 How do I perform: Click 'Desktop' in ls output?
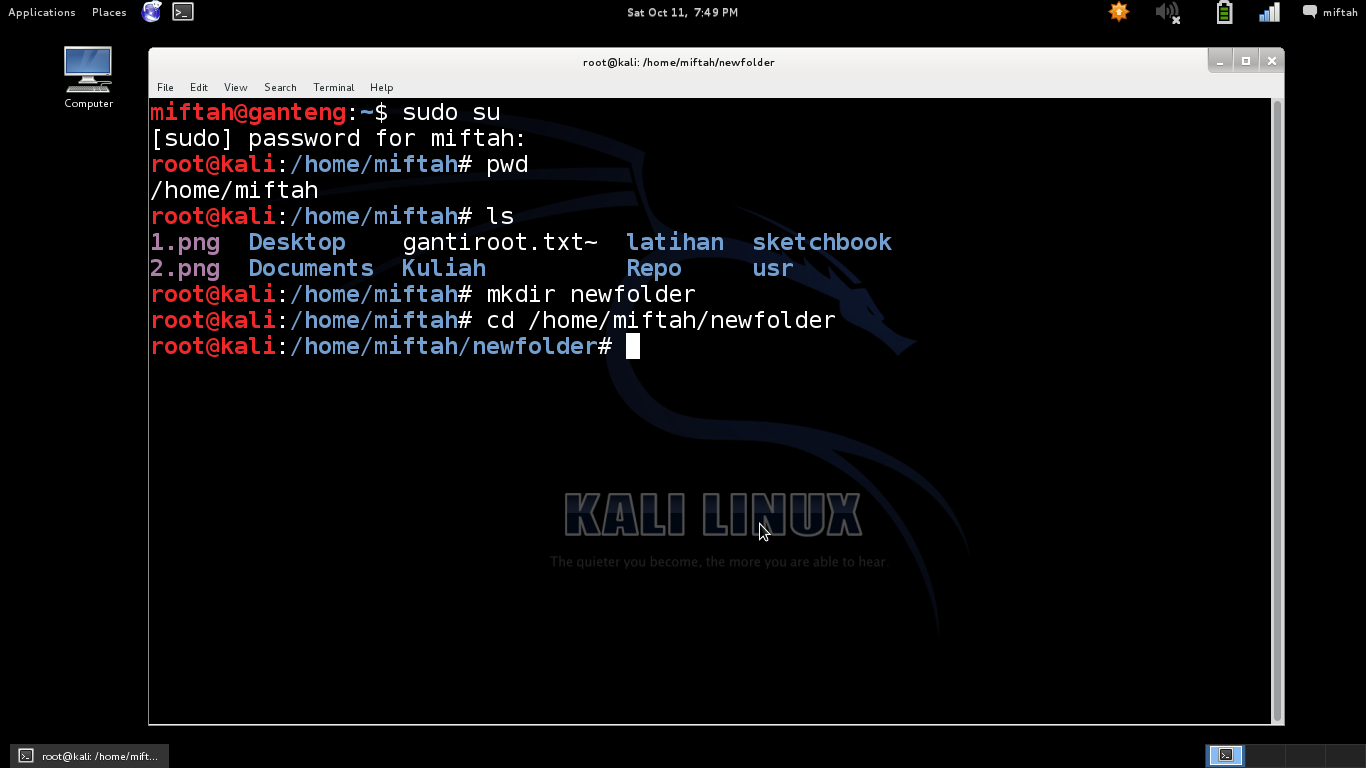pos(297,242)
